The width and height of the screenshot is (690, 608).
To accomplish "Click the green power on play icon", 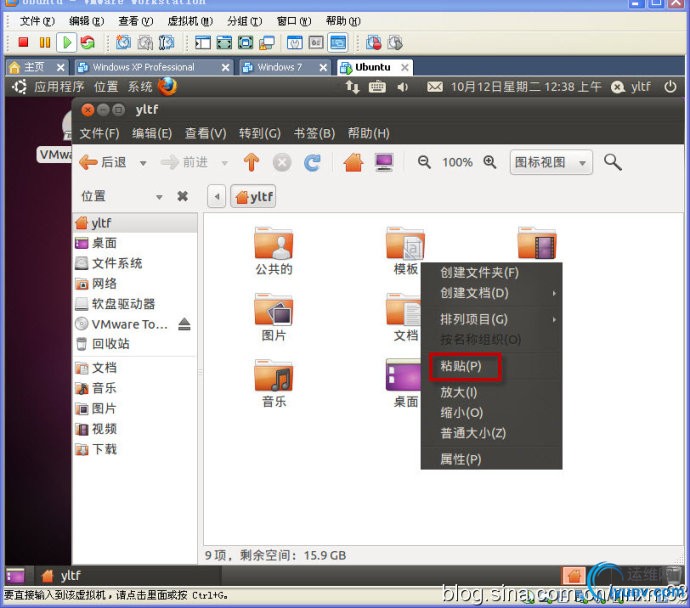I will pos(67,42).
